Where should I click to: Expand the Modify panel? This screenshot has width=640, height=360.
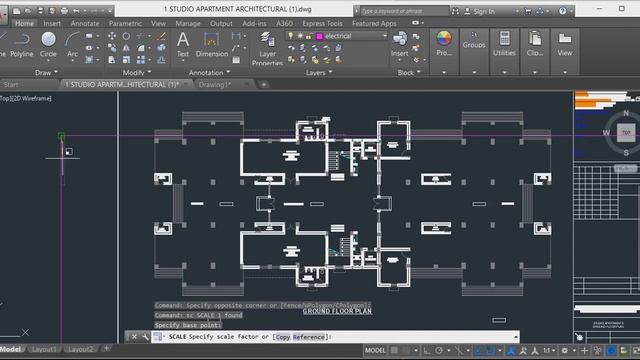(x=137, y=73)
